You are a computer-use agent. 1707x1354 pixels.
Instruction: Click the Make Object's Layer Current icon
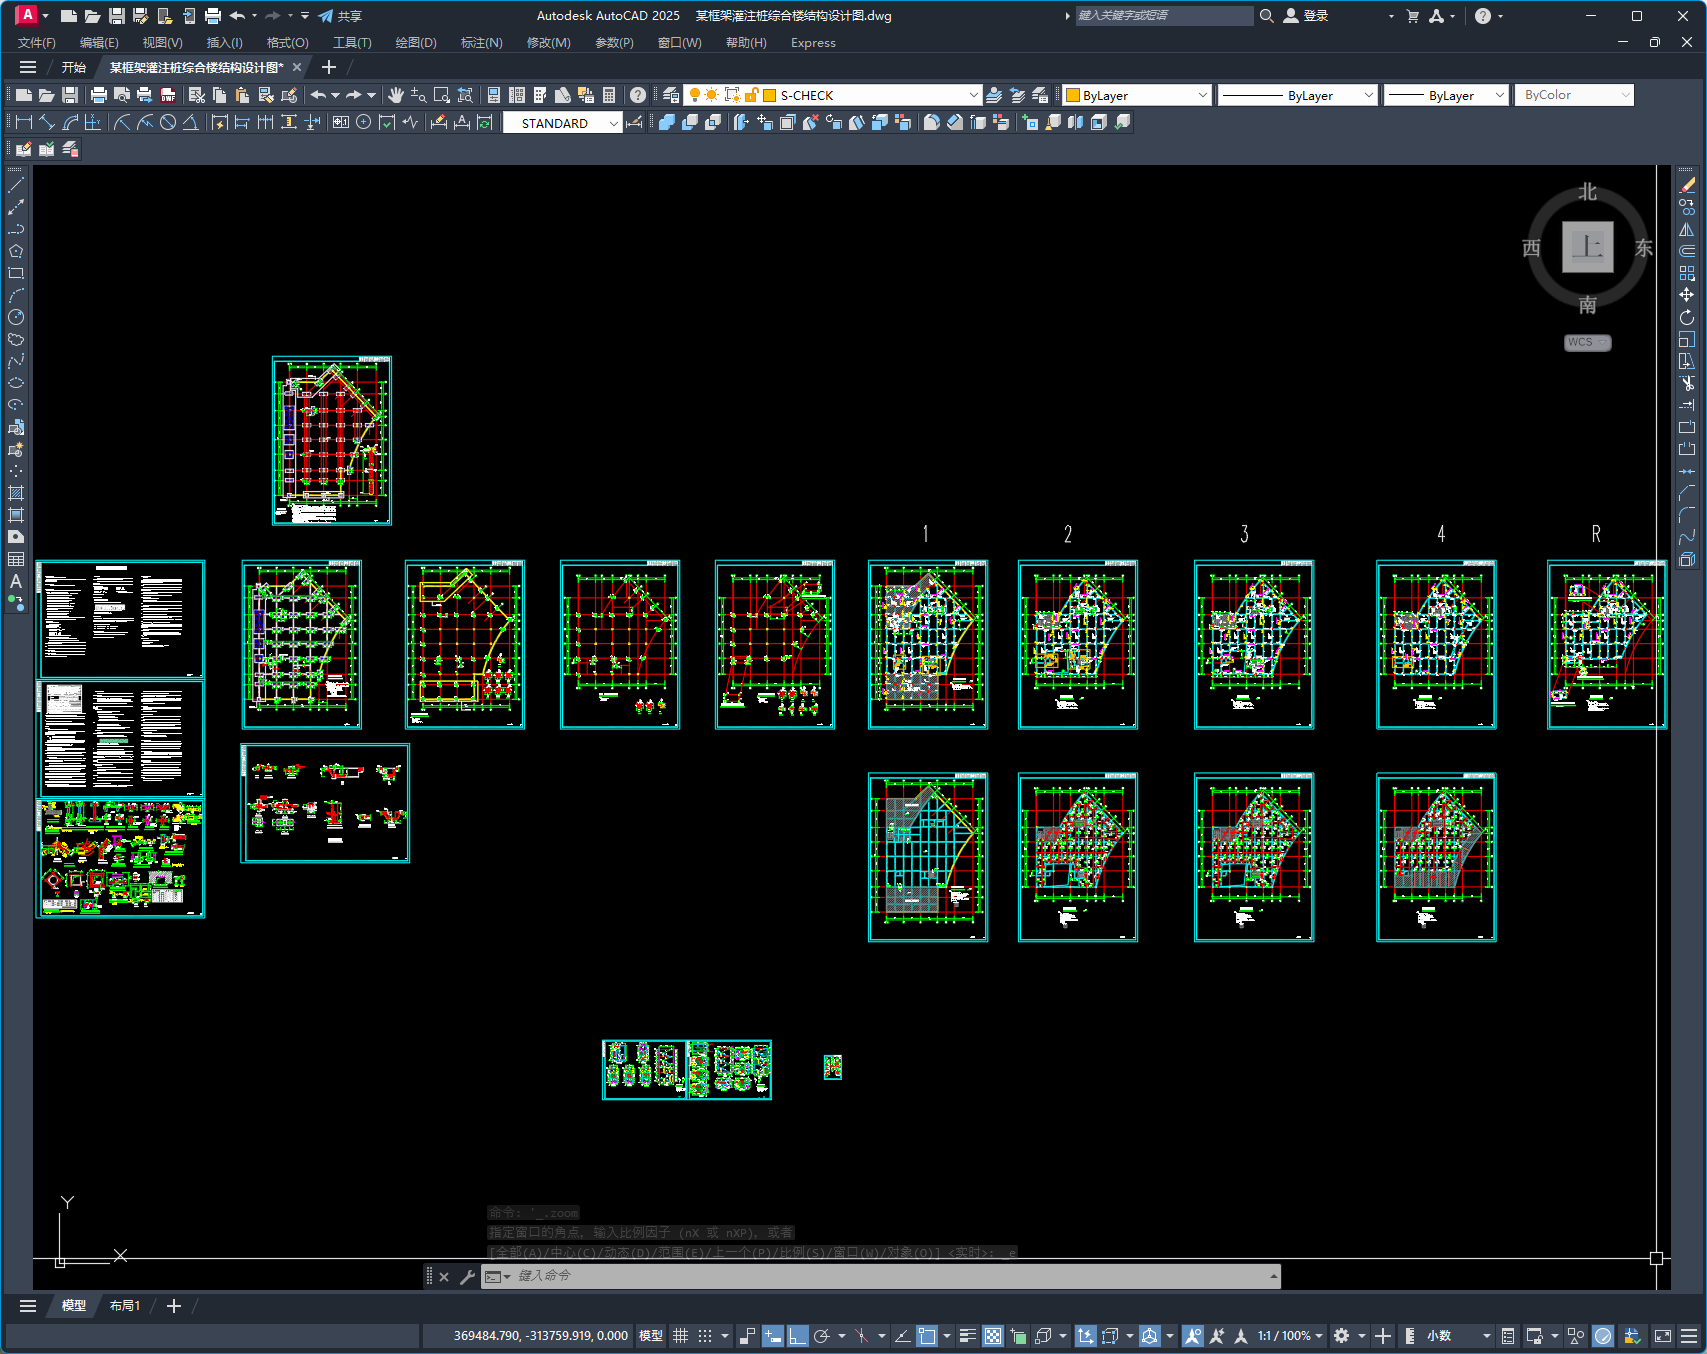tap(994, 95)
